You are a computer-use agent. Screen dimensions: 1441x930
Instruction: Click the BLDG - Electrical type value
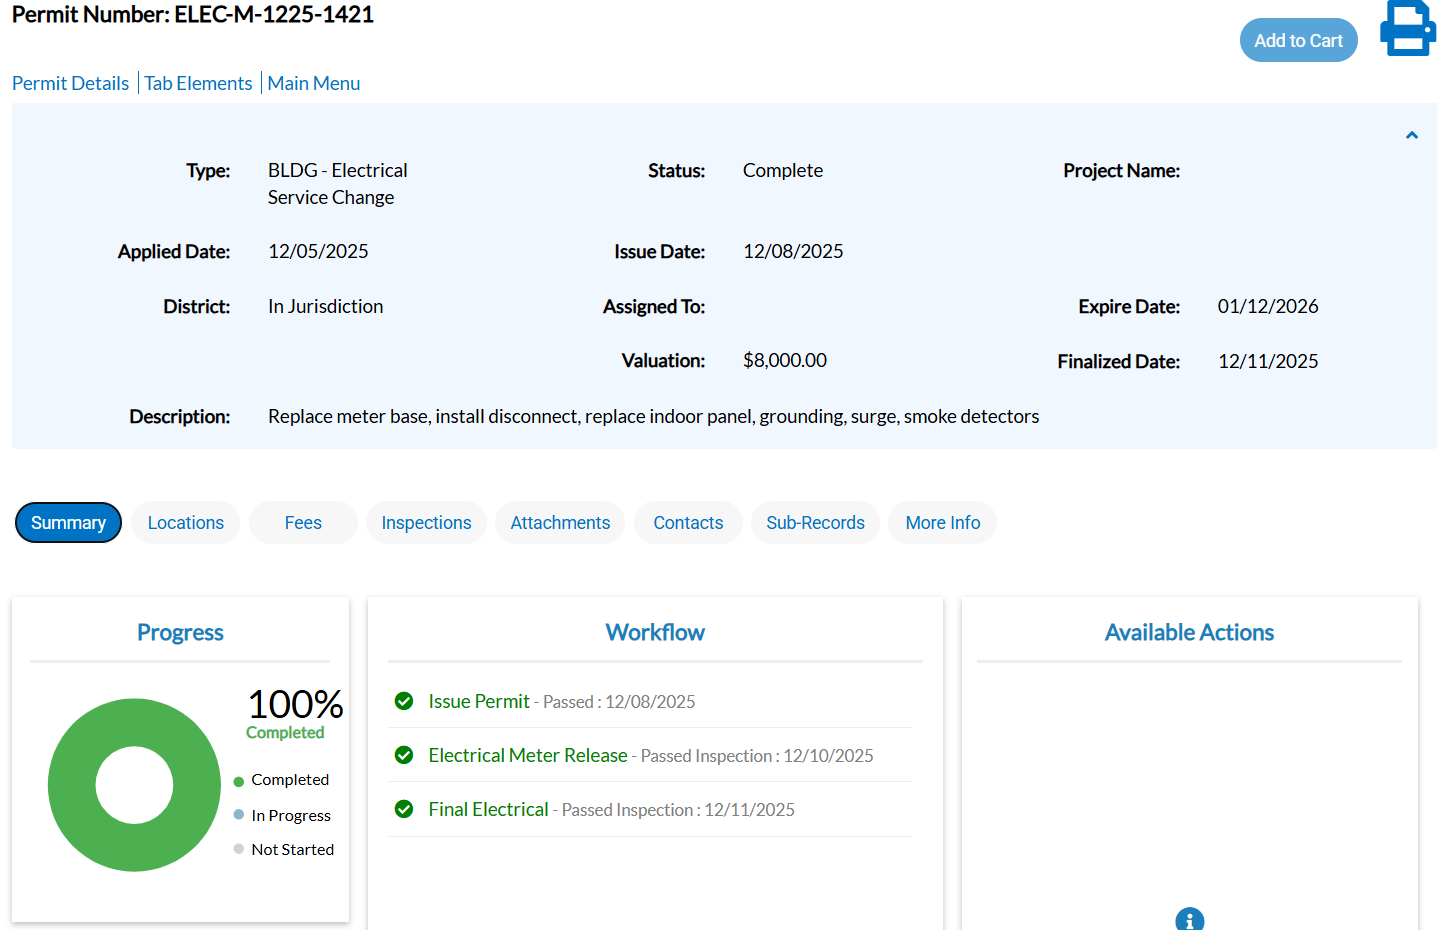click(x=338, y=184)
